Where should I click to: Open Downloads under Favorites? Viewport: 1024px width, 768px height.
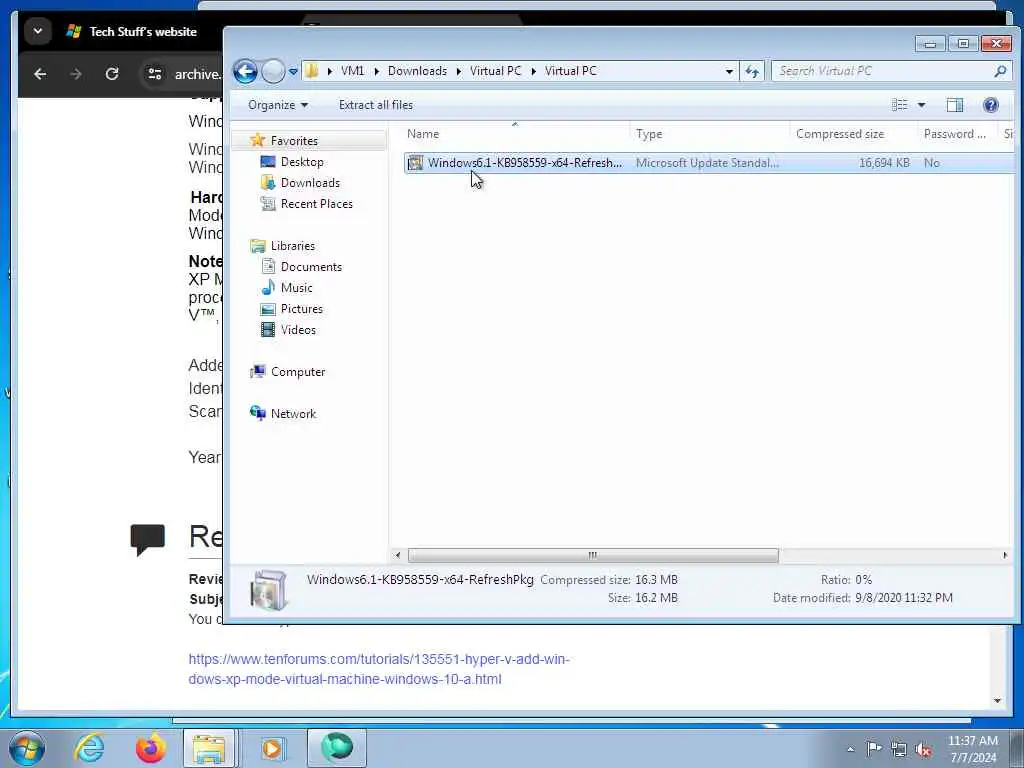310,182
